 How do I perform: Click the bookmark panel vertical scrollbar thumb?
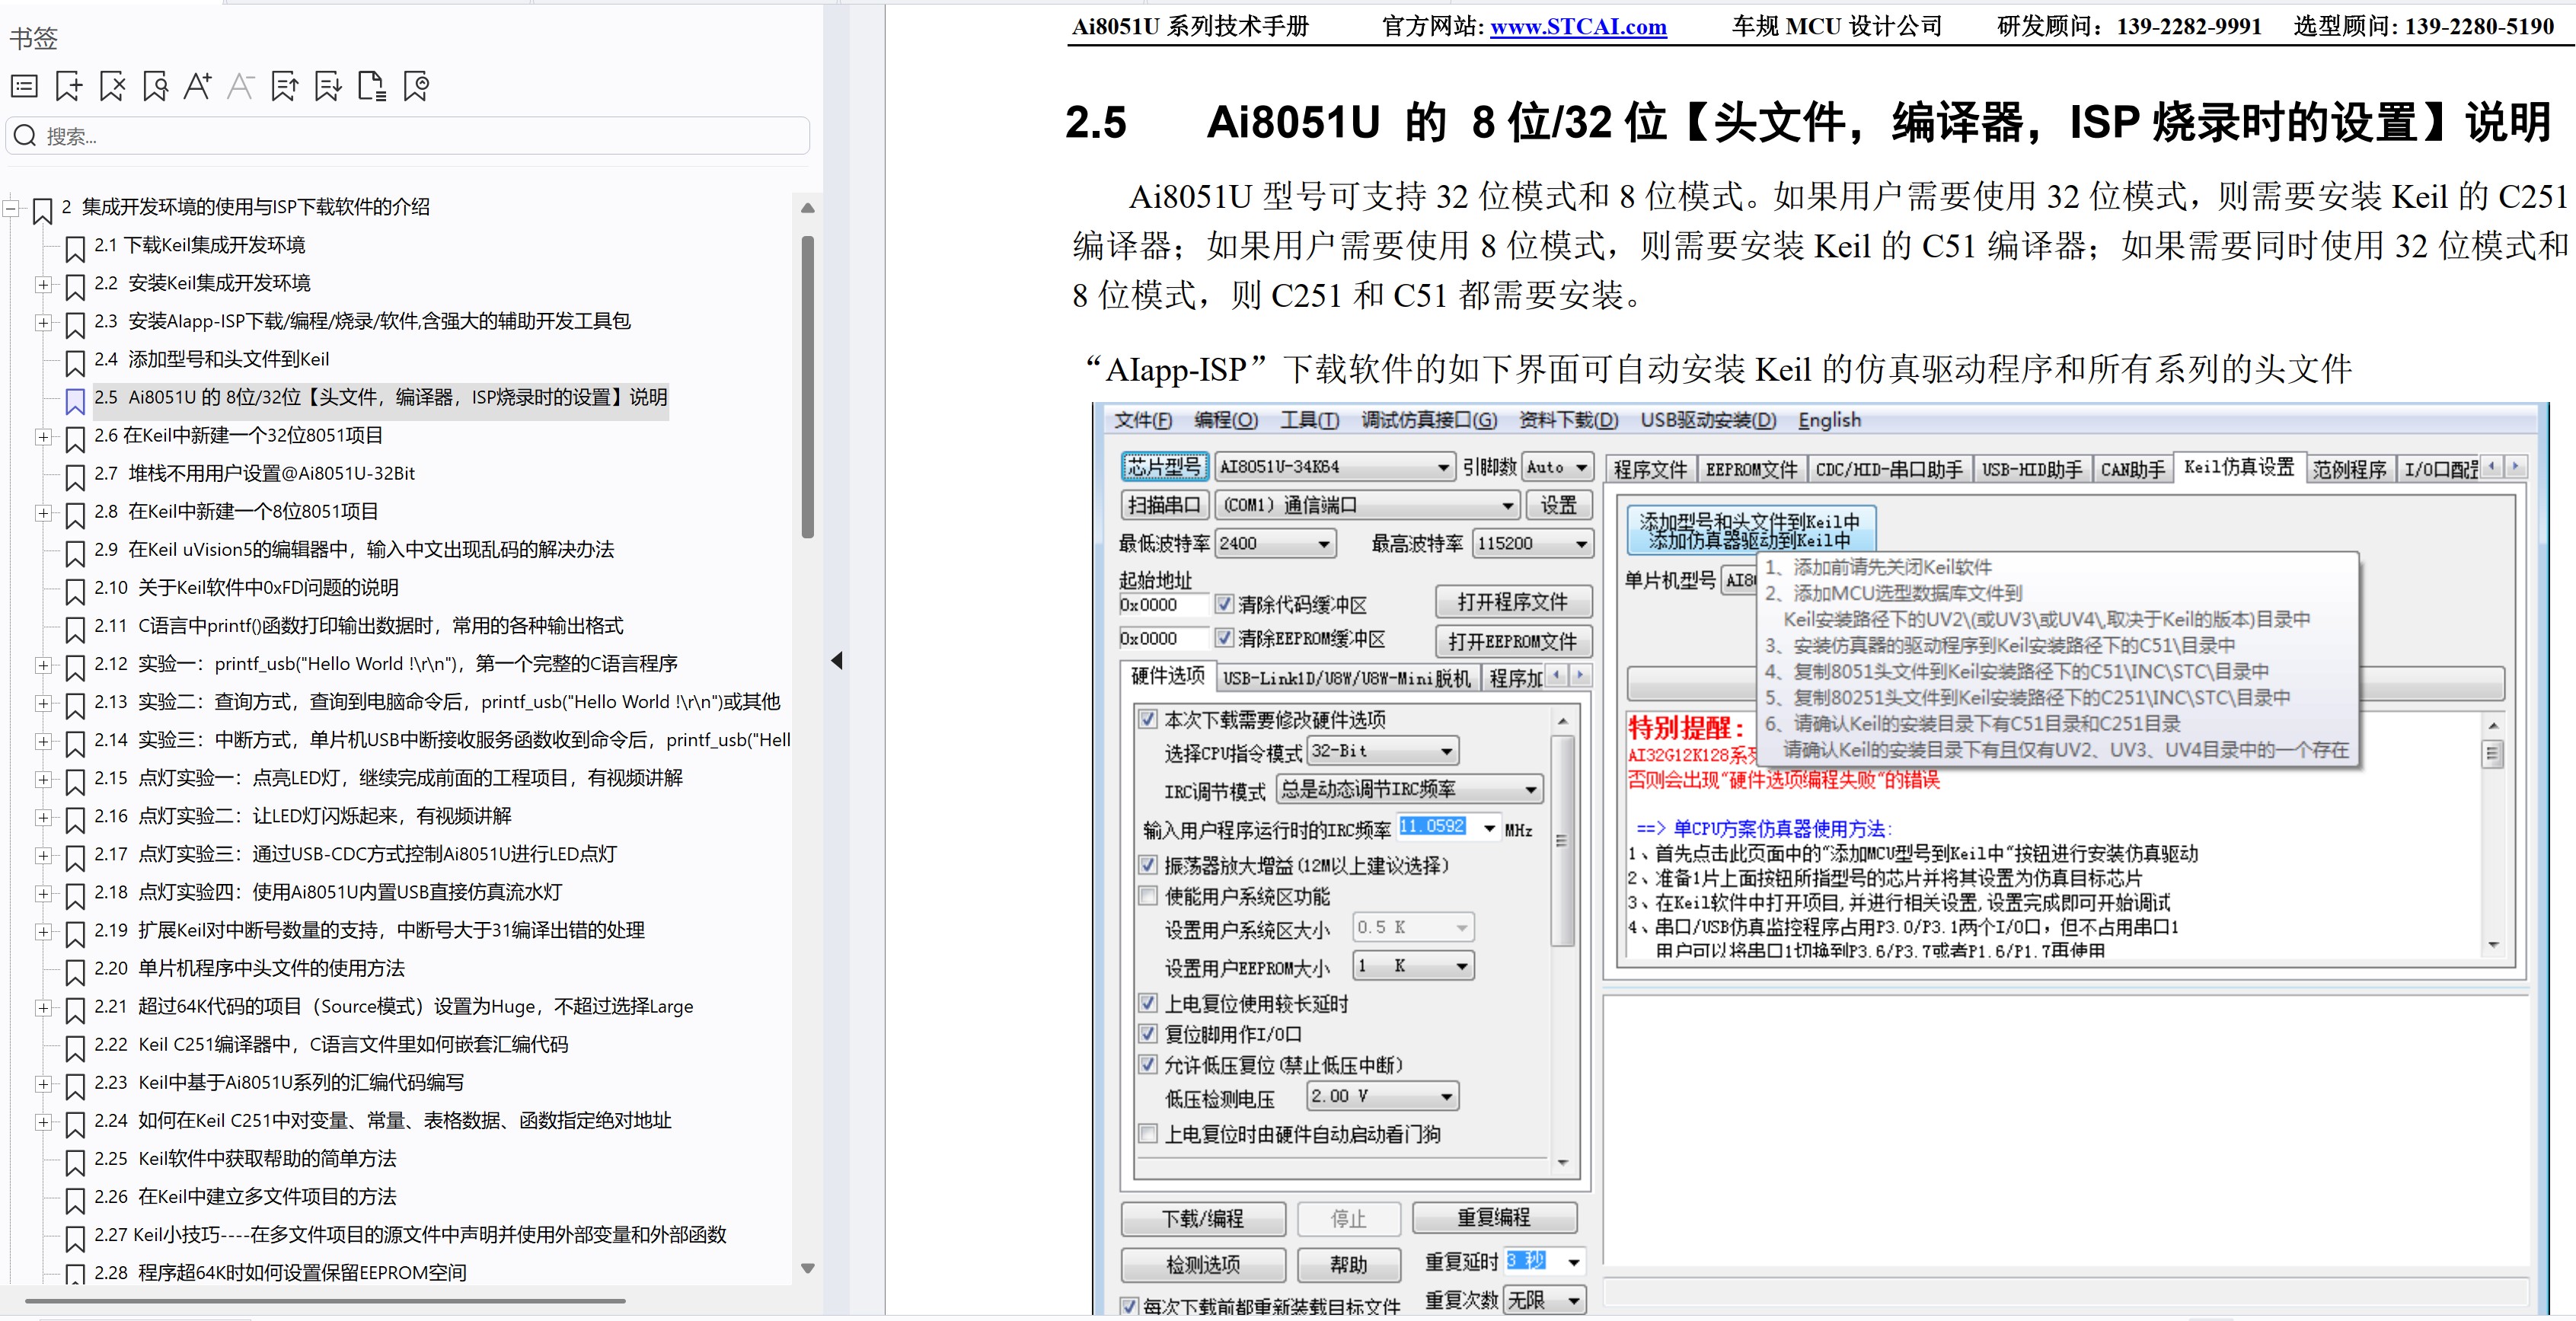point(808,387)
